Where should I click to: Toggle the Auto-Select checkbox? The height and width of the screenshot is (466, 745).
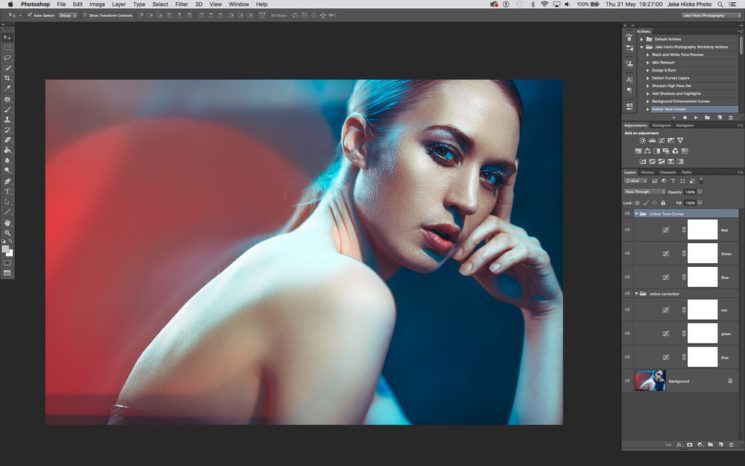[29, 15]
